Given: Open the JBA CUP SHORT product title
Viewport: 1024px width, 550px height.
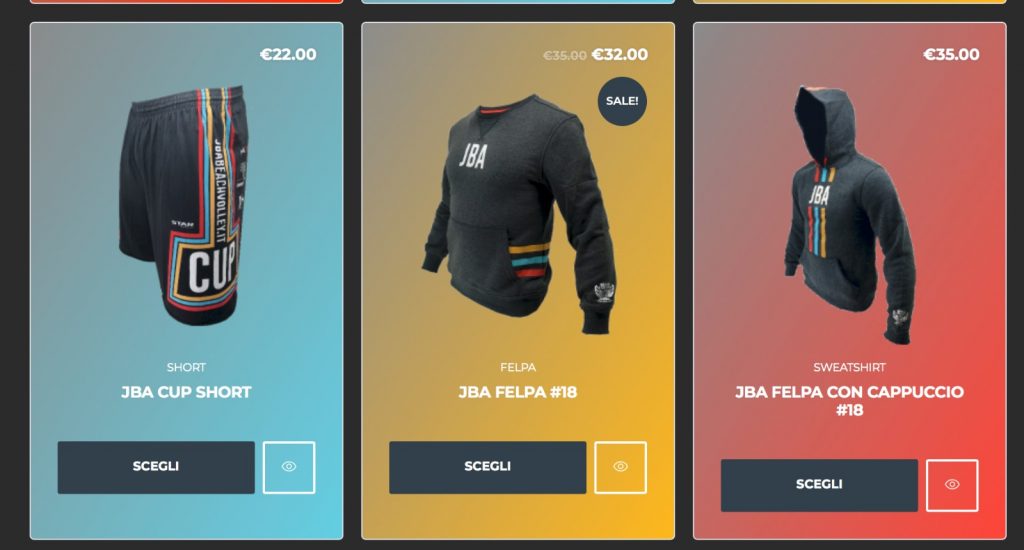Looking at the screenshot, I should coord(186,392).
